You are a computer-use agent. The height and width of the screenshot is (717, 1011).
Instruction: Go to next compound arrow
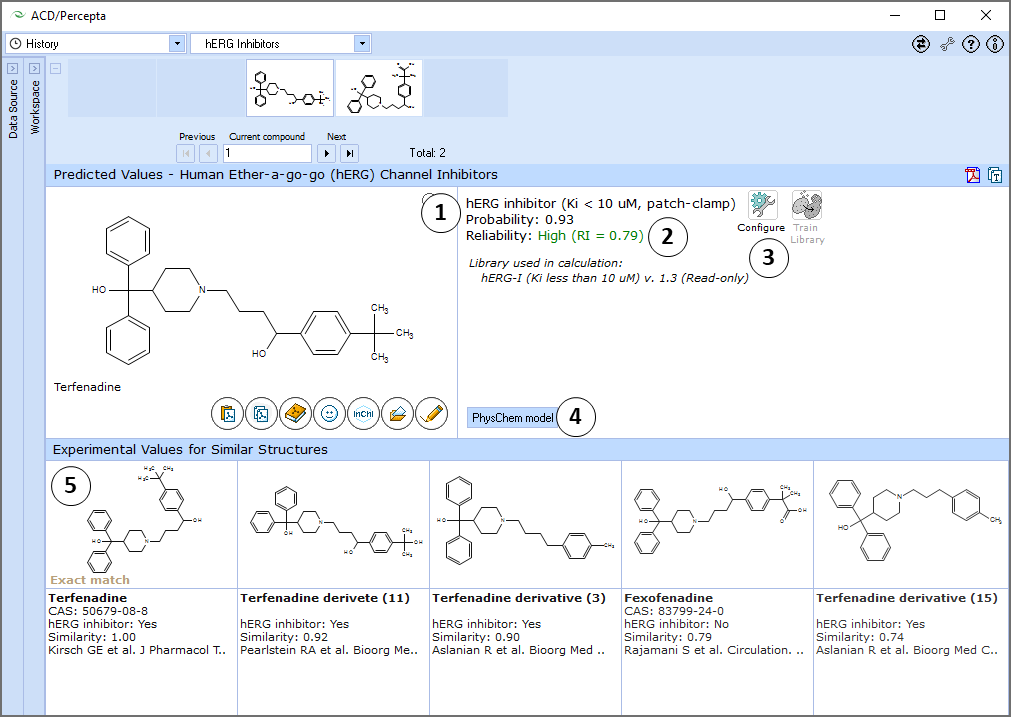pyautogui.click(x=327, y=153)
